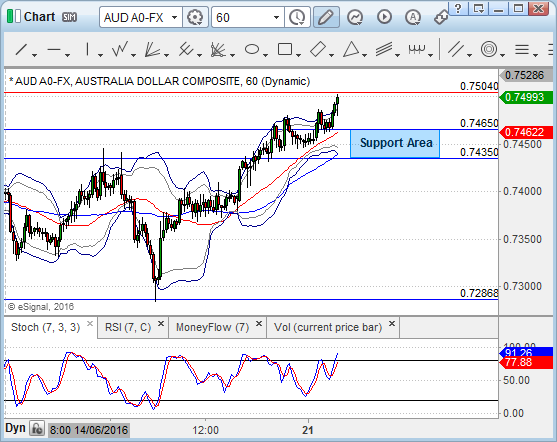Select the trend line drawing tool
Image resolution: width=557 pixels, height=442 pixels.
pos(21,50)
